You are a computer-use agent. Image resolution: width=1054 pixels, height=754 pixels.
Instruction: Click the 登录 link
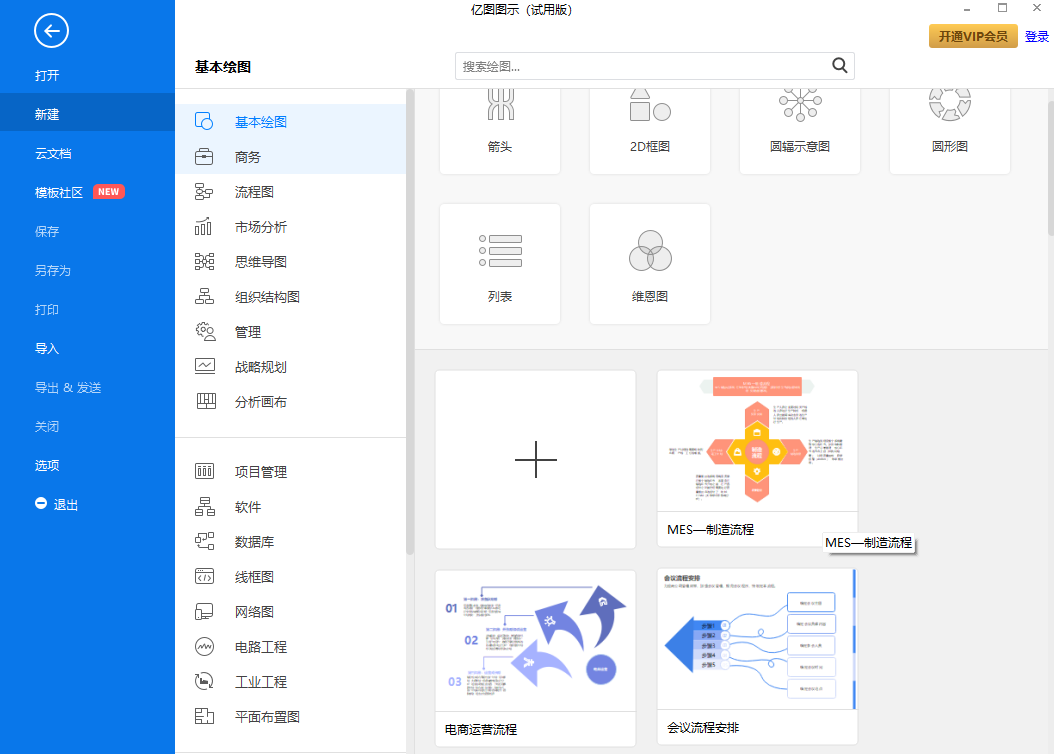[x=1037, y=35]
